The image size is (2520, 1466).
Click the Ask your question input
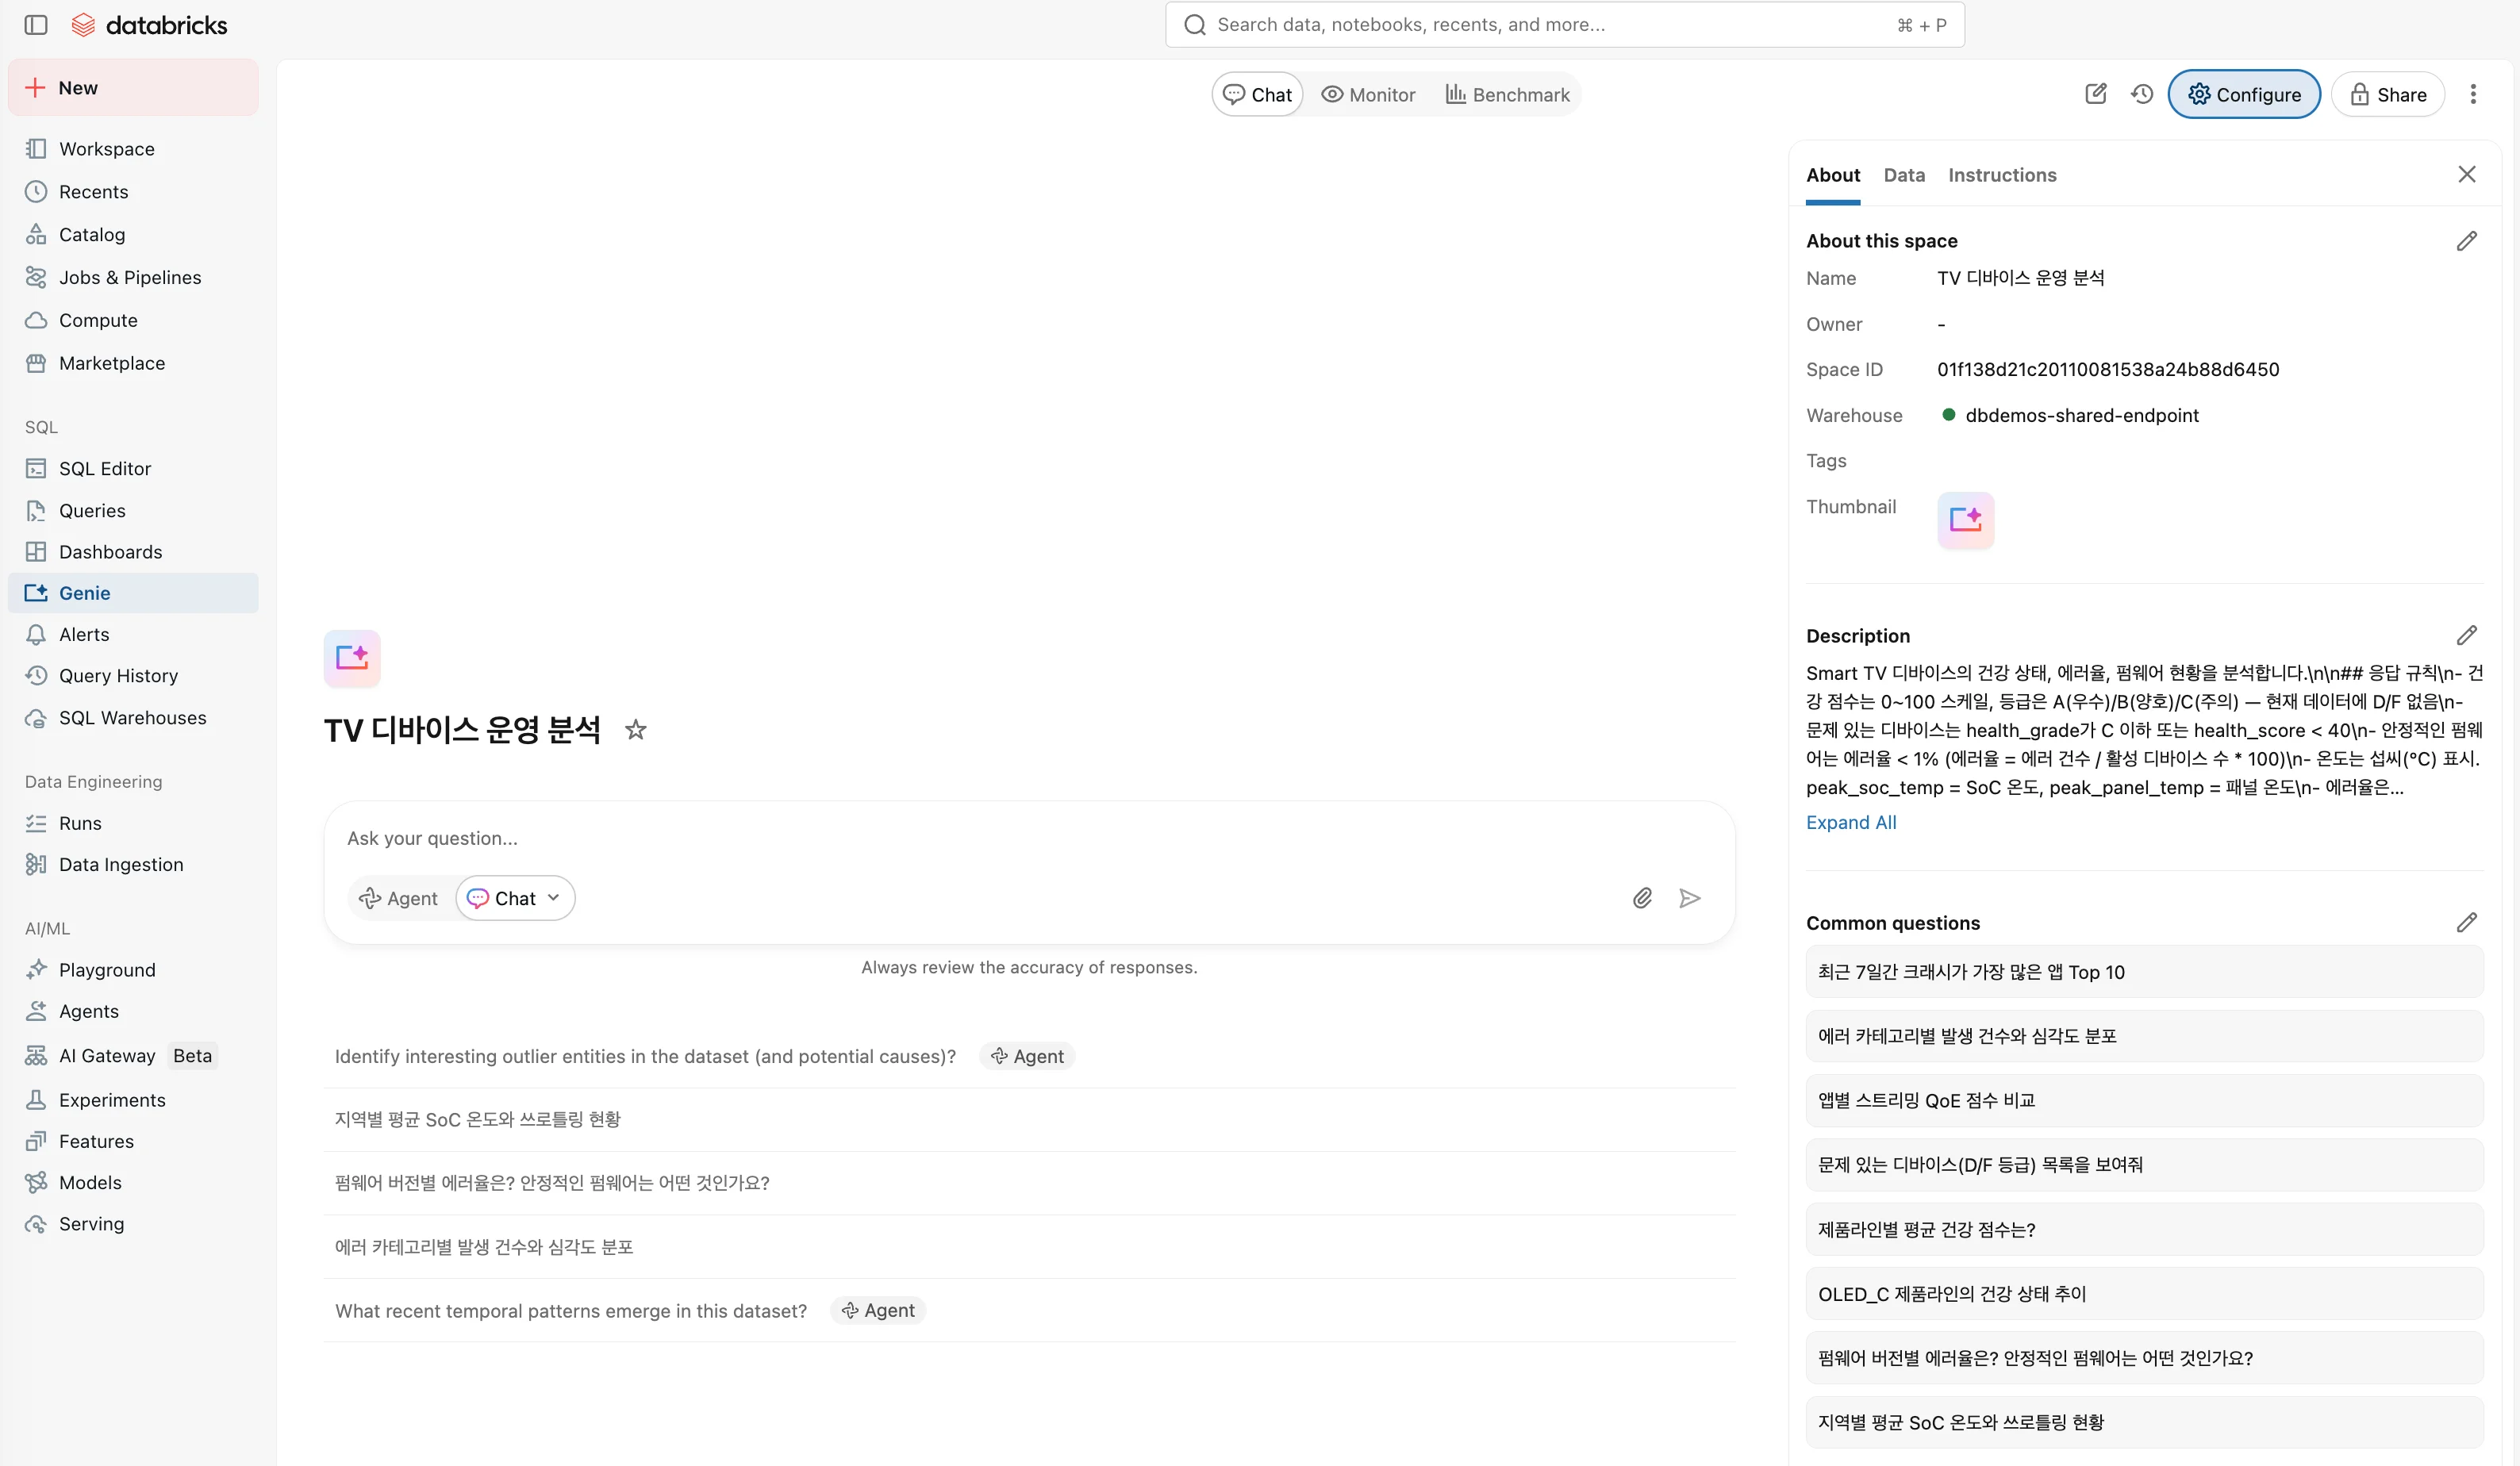coord(1029,839)
